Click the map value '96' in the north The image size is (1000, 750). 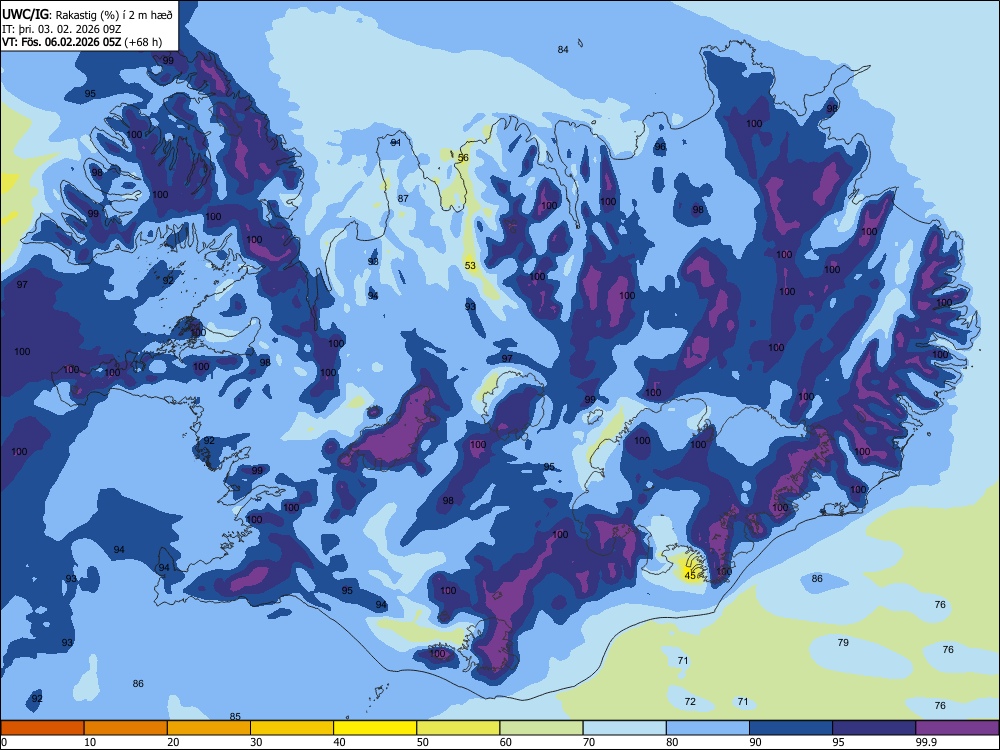[660, 147]
